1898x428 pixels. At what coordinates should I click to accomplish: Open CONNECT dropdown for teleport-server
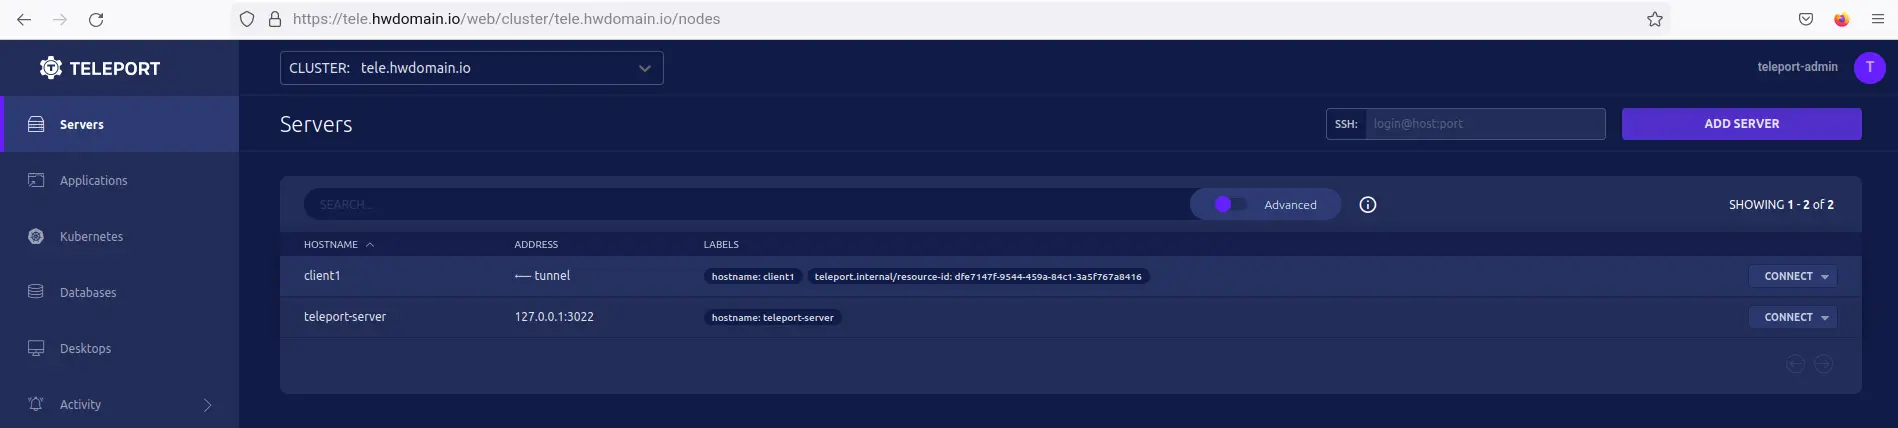[1793, 317]
